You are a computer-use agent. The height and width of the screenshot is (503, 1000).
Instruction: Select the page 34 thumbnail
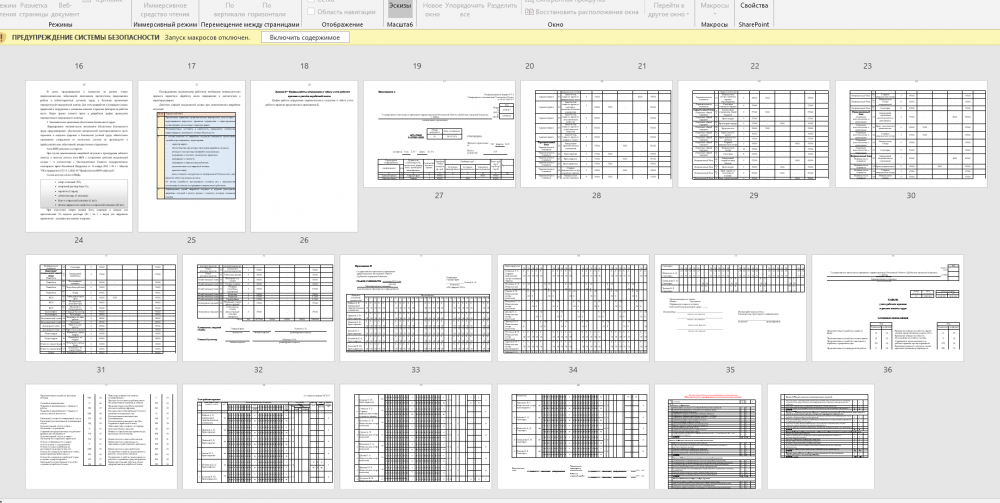(x=573, y=308)
